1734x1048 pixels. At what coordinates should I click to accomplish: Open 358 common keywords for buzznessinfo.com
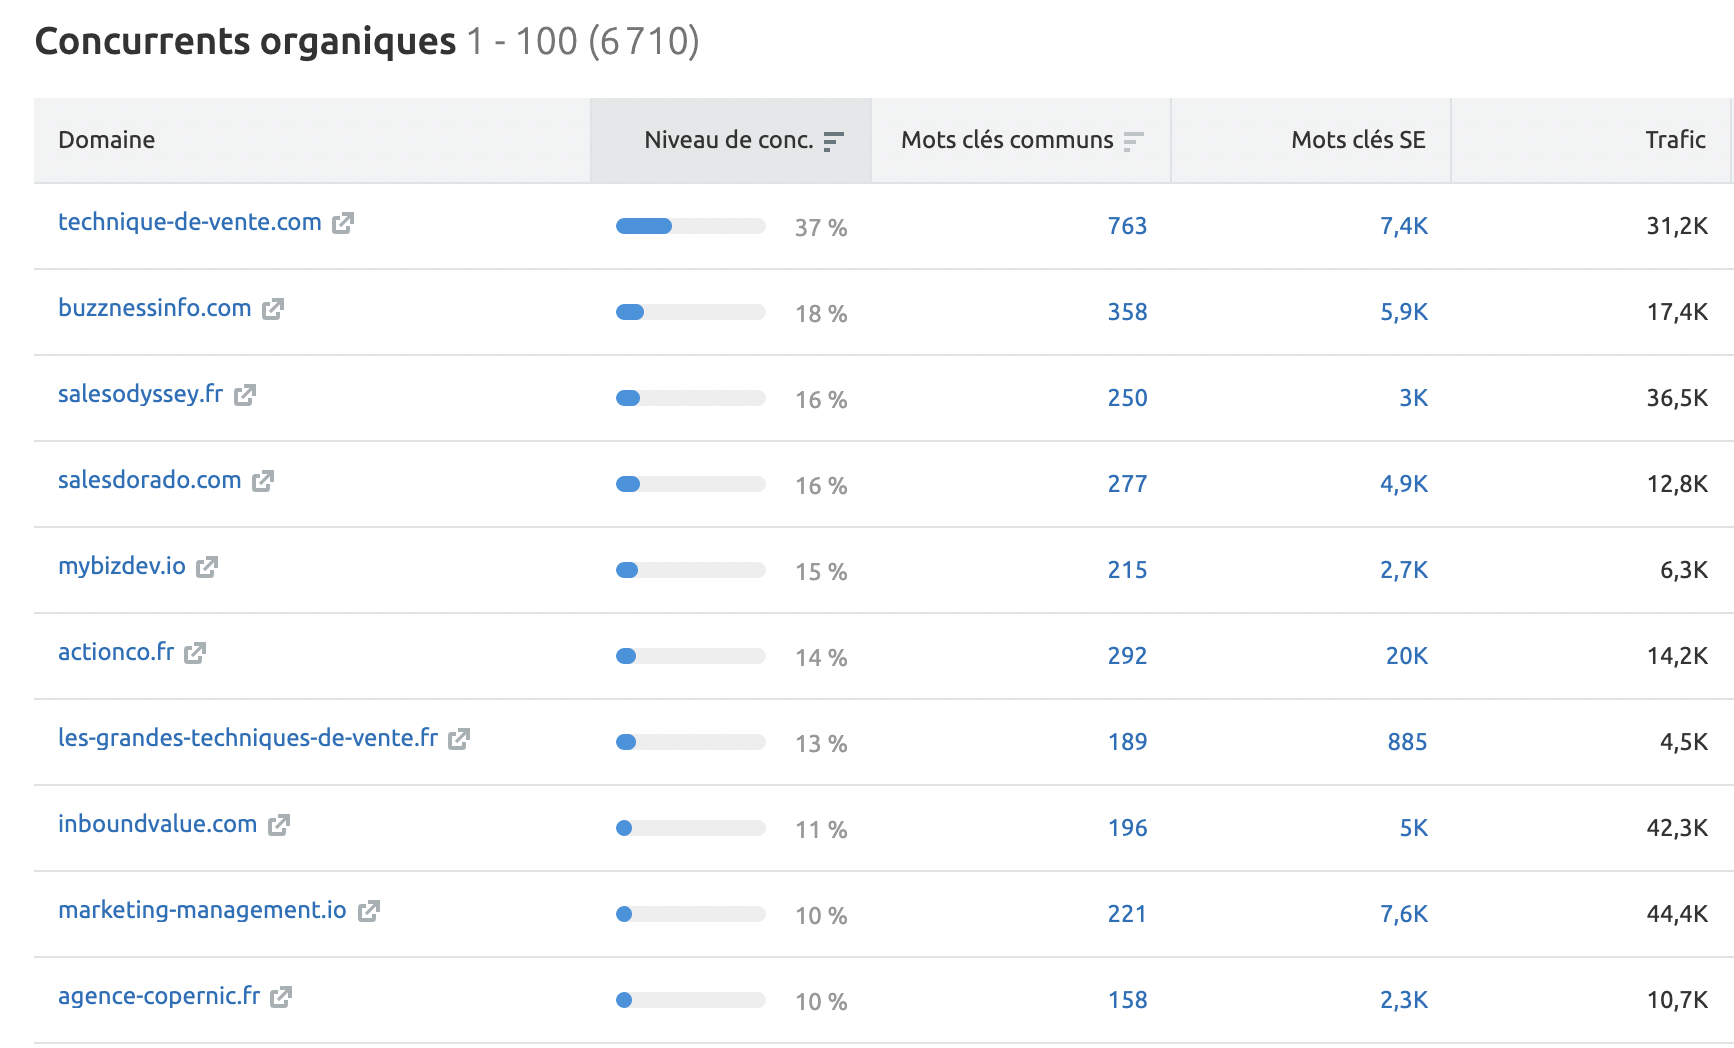click(x=1127, y=312)
